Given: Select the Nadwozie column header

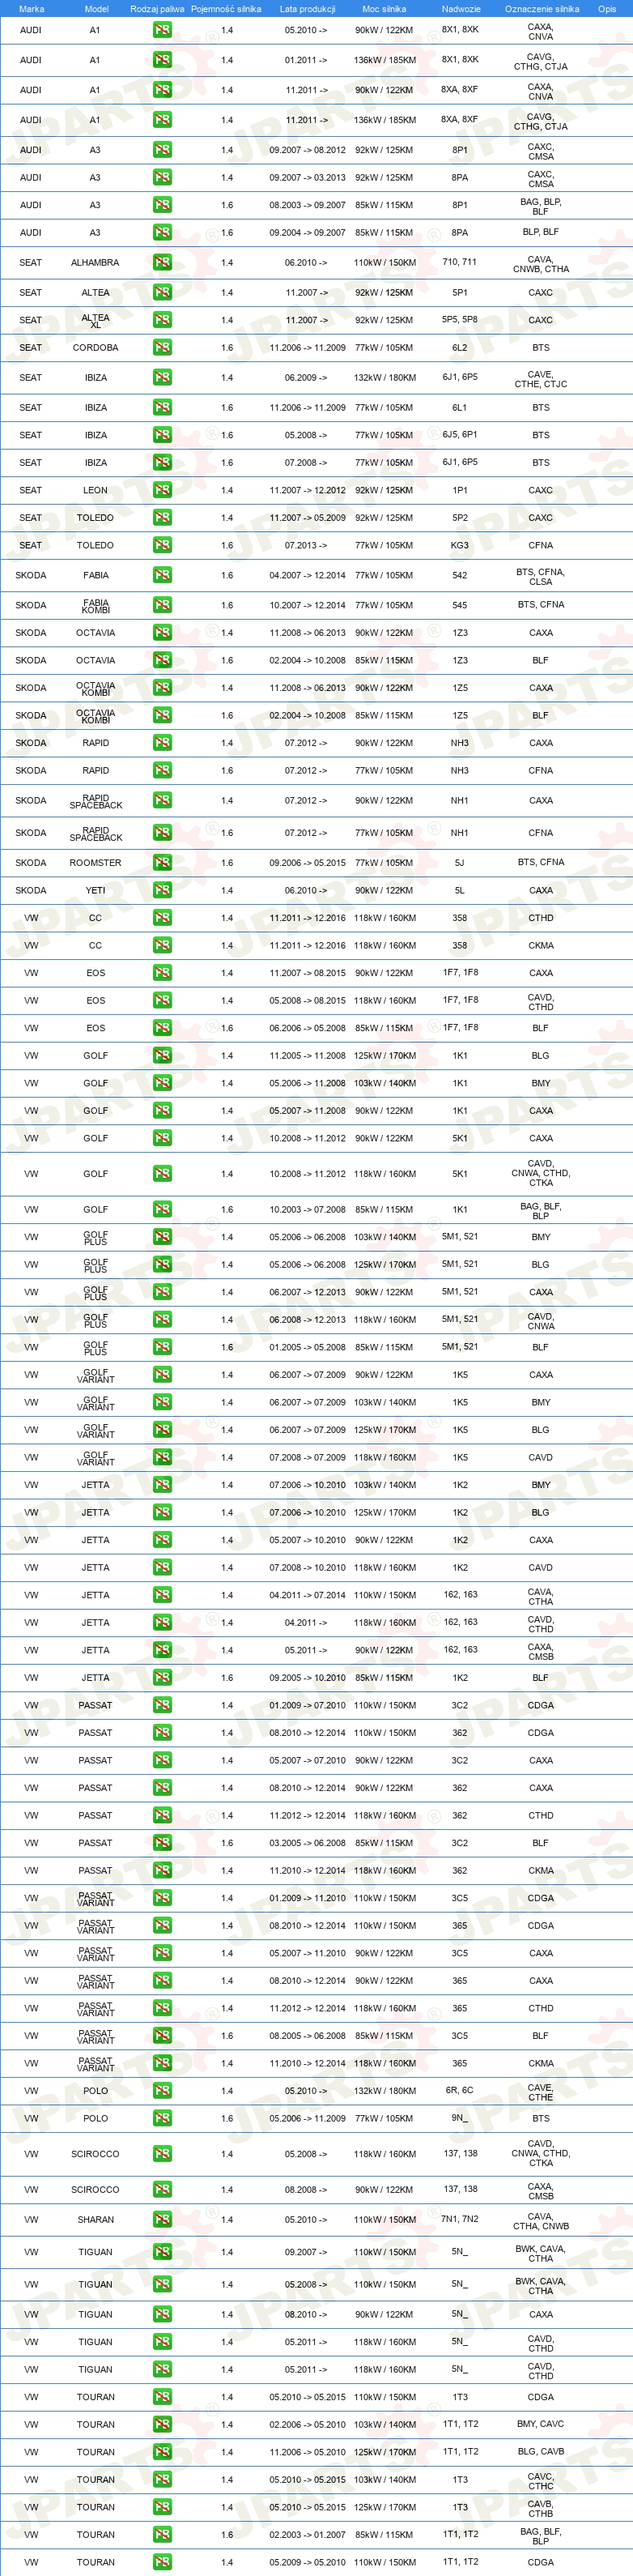Looking at the screenshot, I should 461,9.
